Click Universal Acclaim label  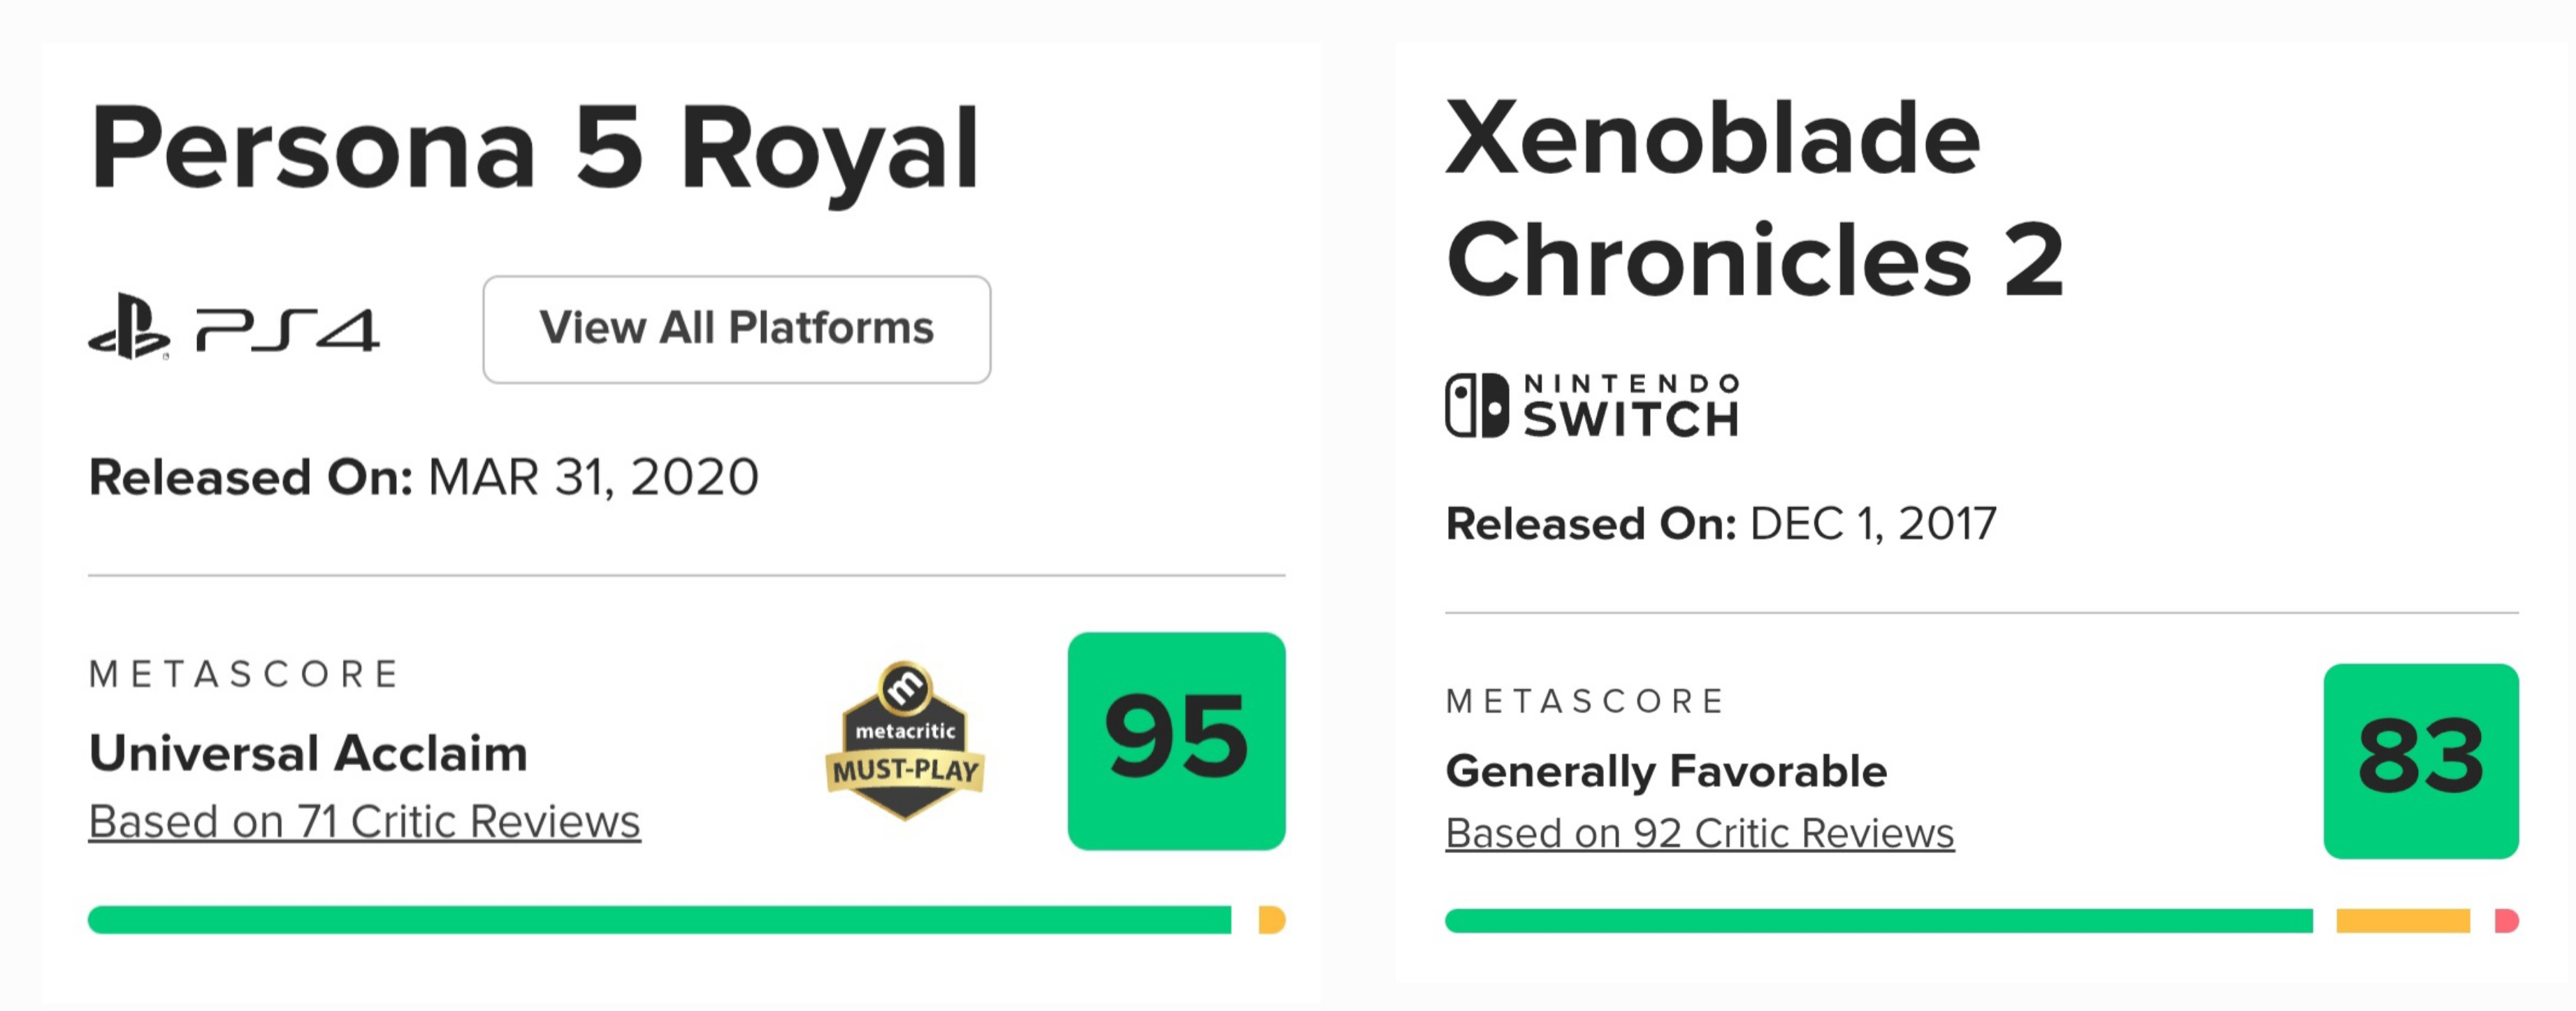point(308,753)
